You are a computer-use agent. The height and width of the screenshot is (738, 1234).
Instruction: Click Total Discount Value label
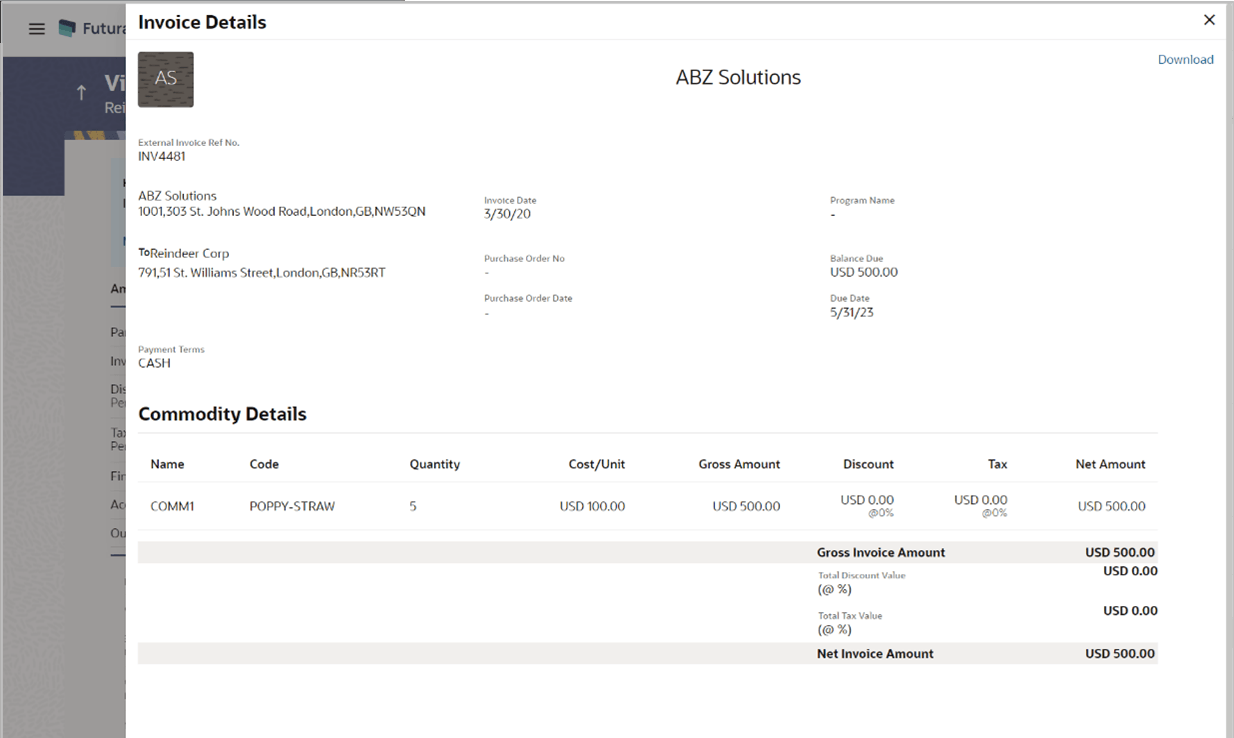point(862,576)
